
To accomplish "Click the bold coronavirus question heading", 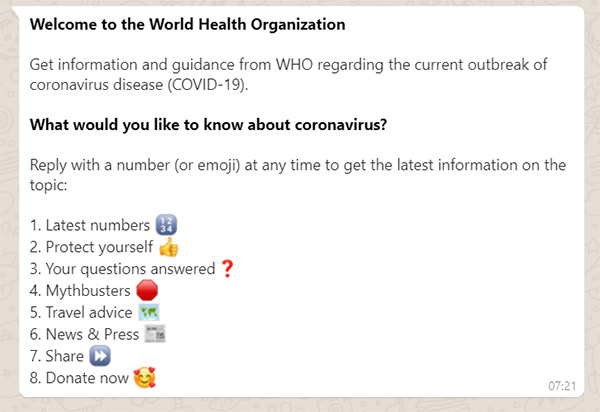I will coord(209,125).
